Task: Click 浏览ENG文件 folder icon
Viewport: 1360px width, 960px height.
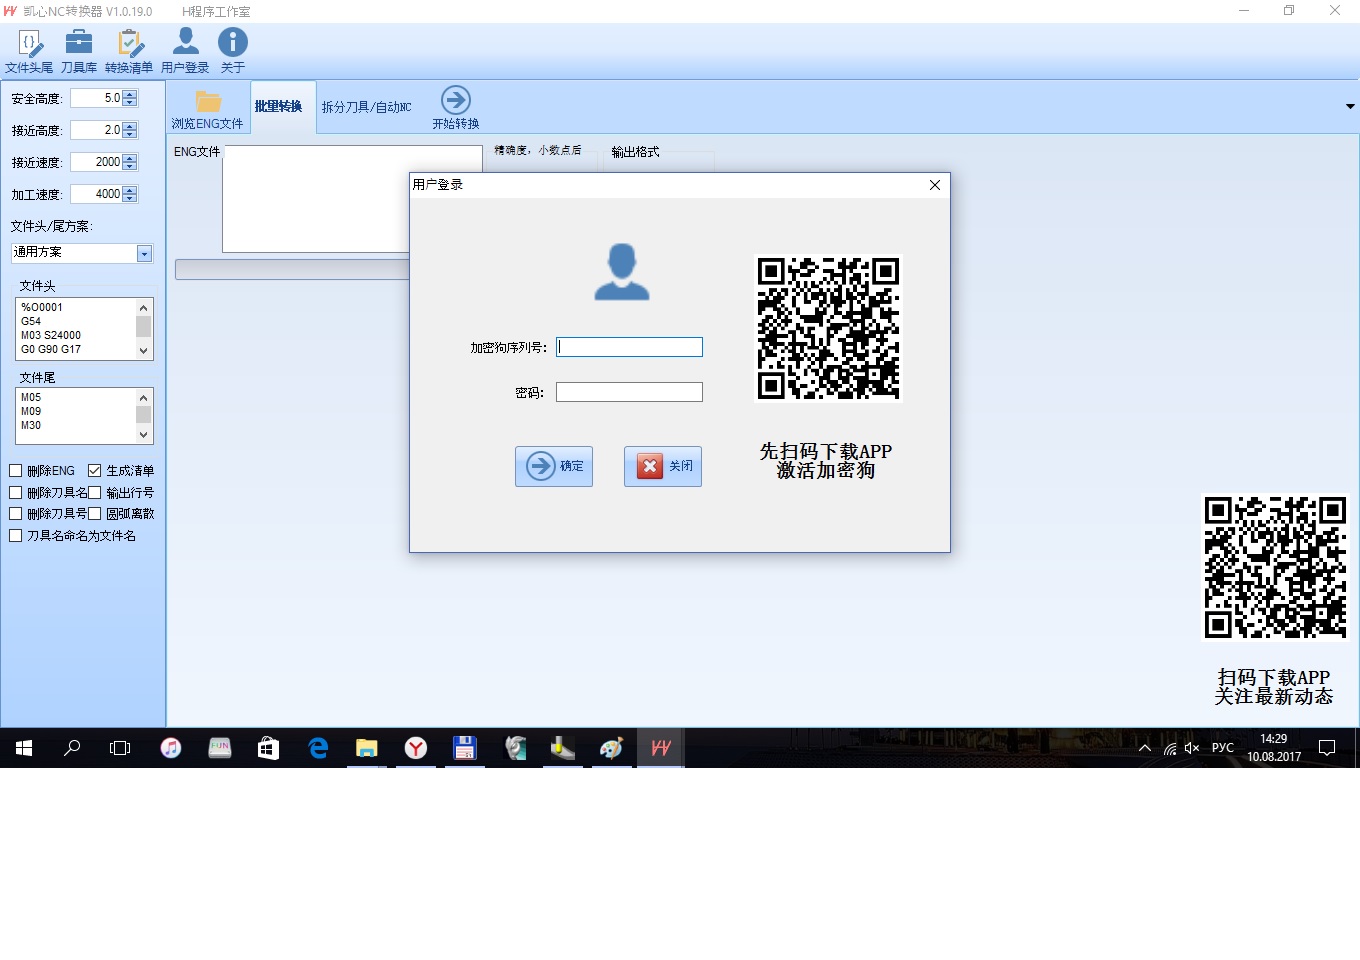Action: click(x=208, y=102)
